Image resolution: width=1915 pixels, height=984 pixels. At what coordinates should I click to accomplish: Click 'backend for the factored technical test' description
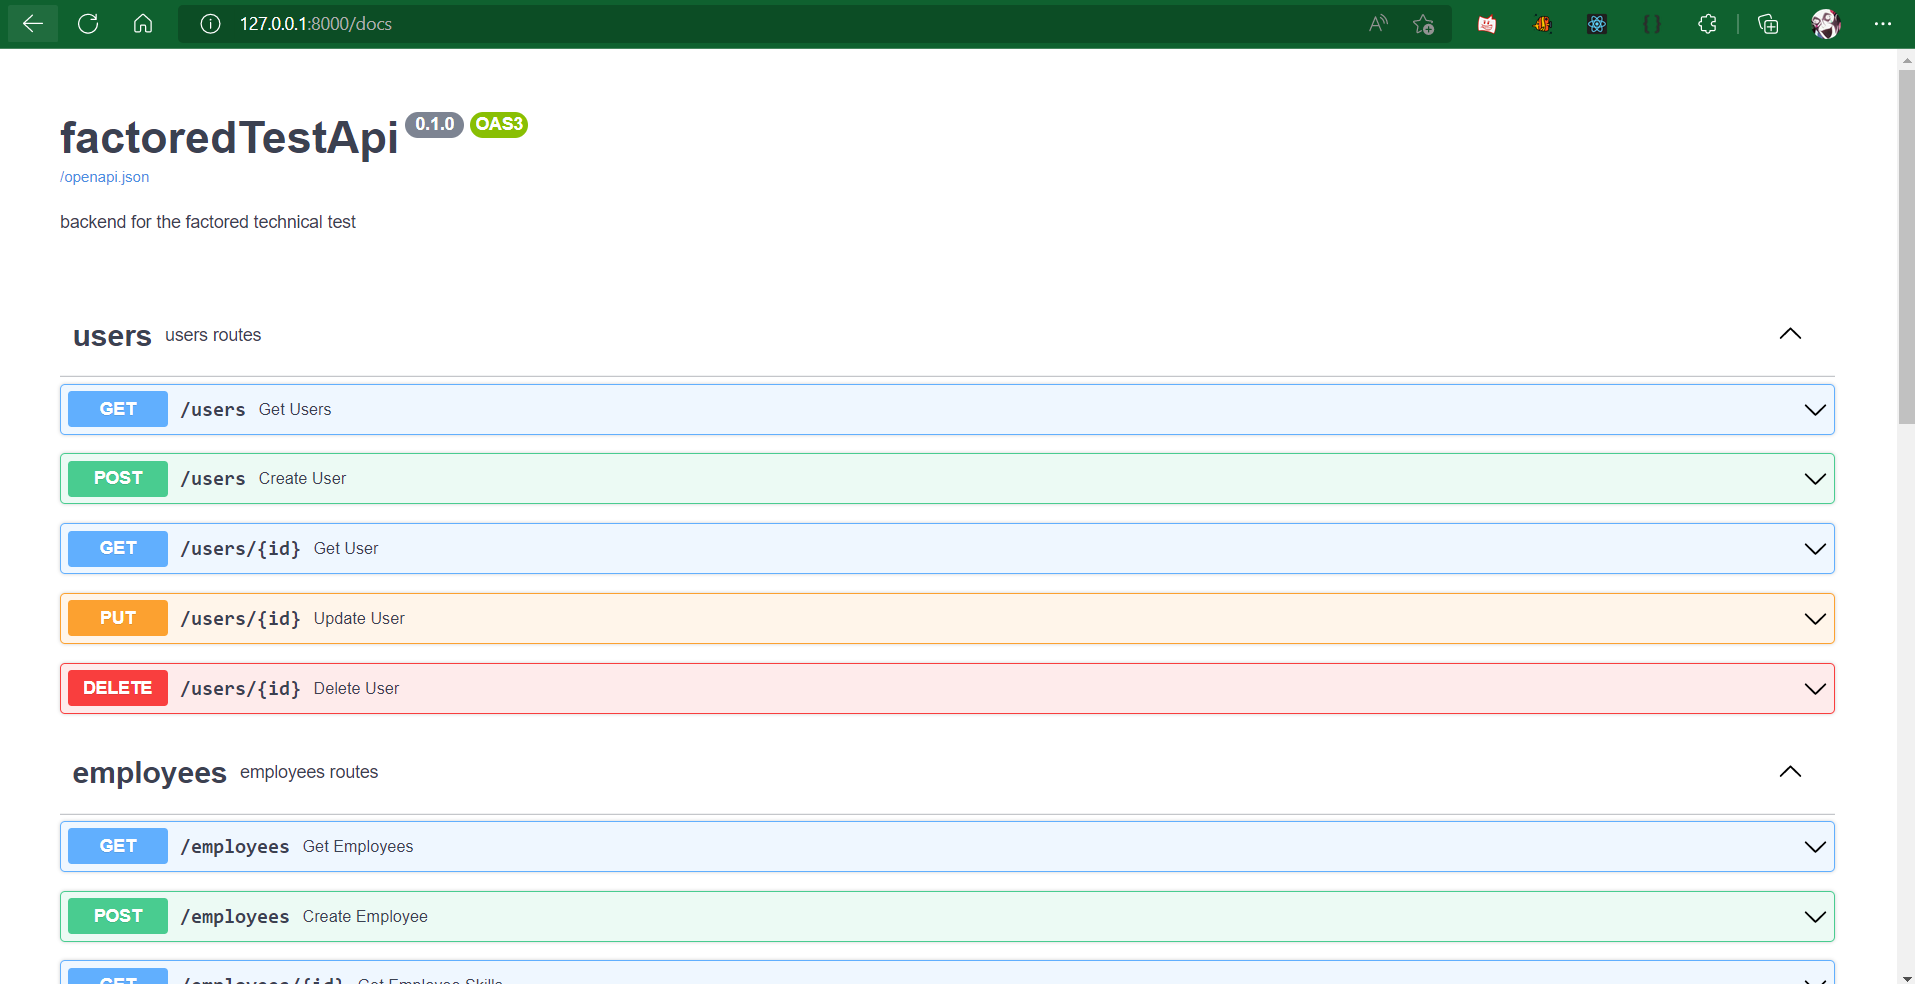[208, 222]
